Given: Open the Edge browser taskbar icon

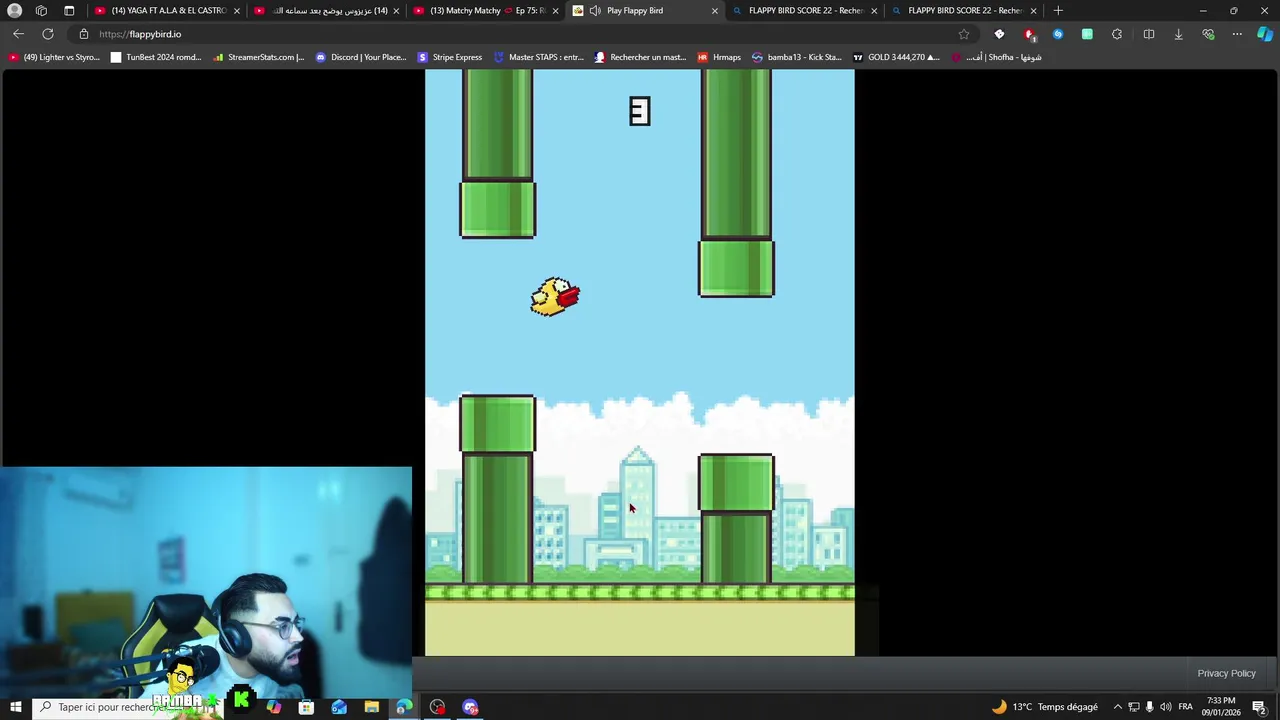Looking at the screenshot, I should (404, 707).
